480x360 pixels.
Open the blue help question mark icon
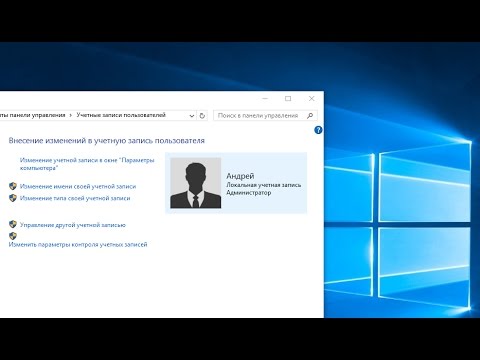(318, 130)
